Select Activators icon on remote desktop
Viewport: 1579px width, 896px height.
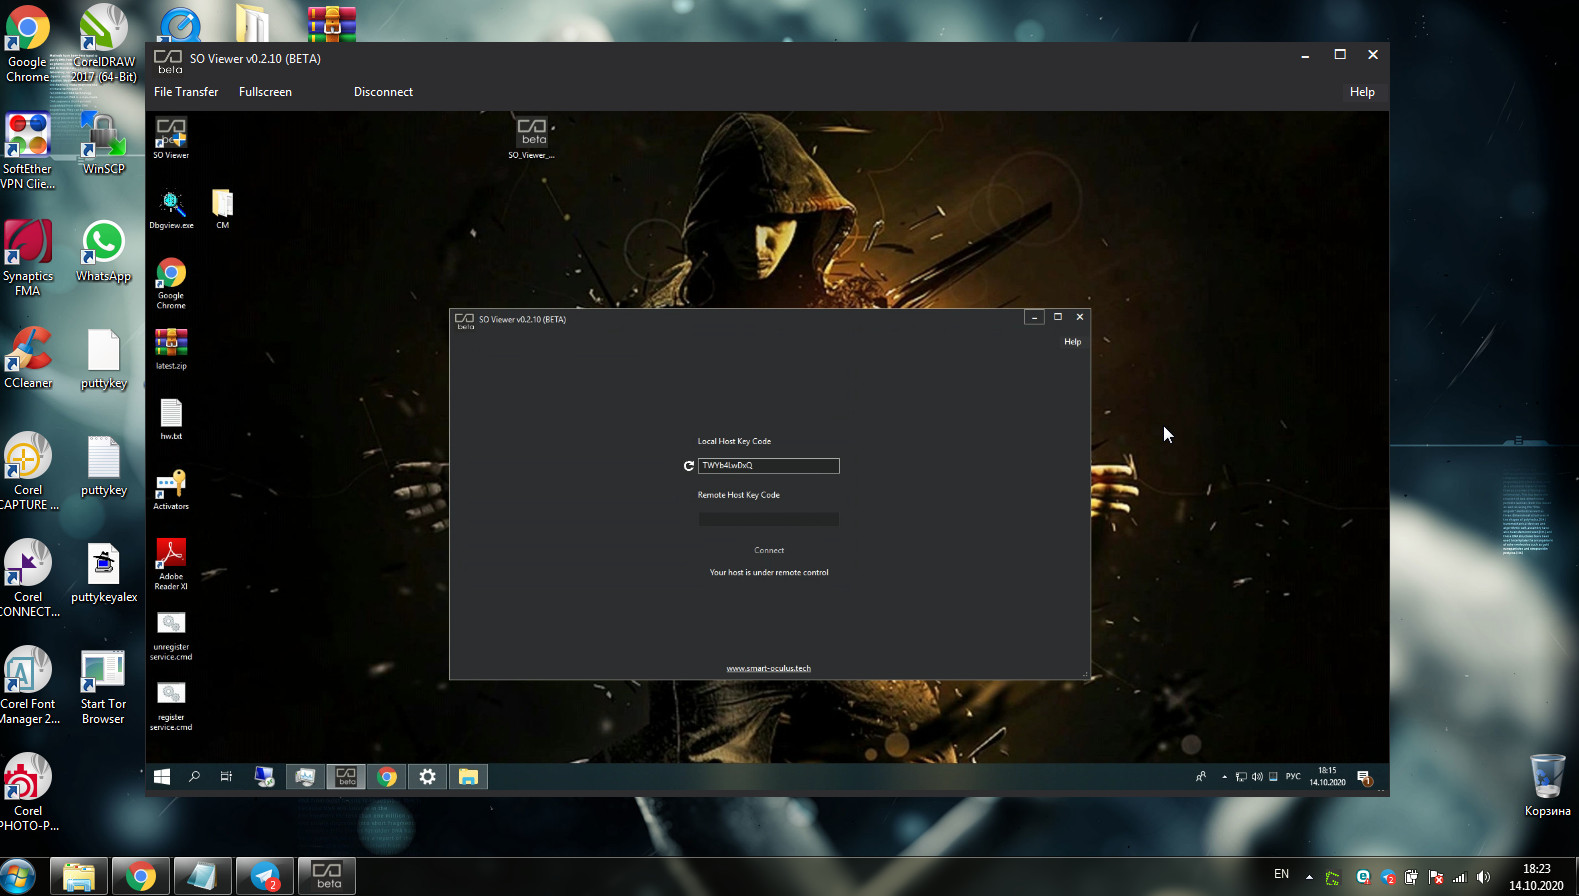[171, 489]
